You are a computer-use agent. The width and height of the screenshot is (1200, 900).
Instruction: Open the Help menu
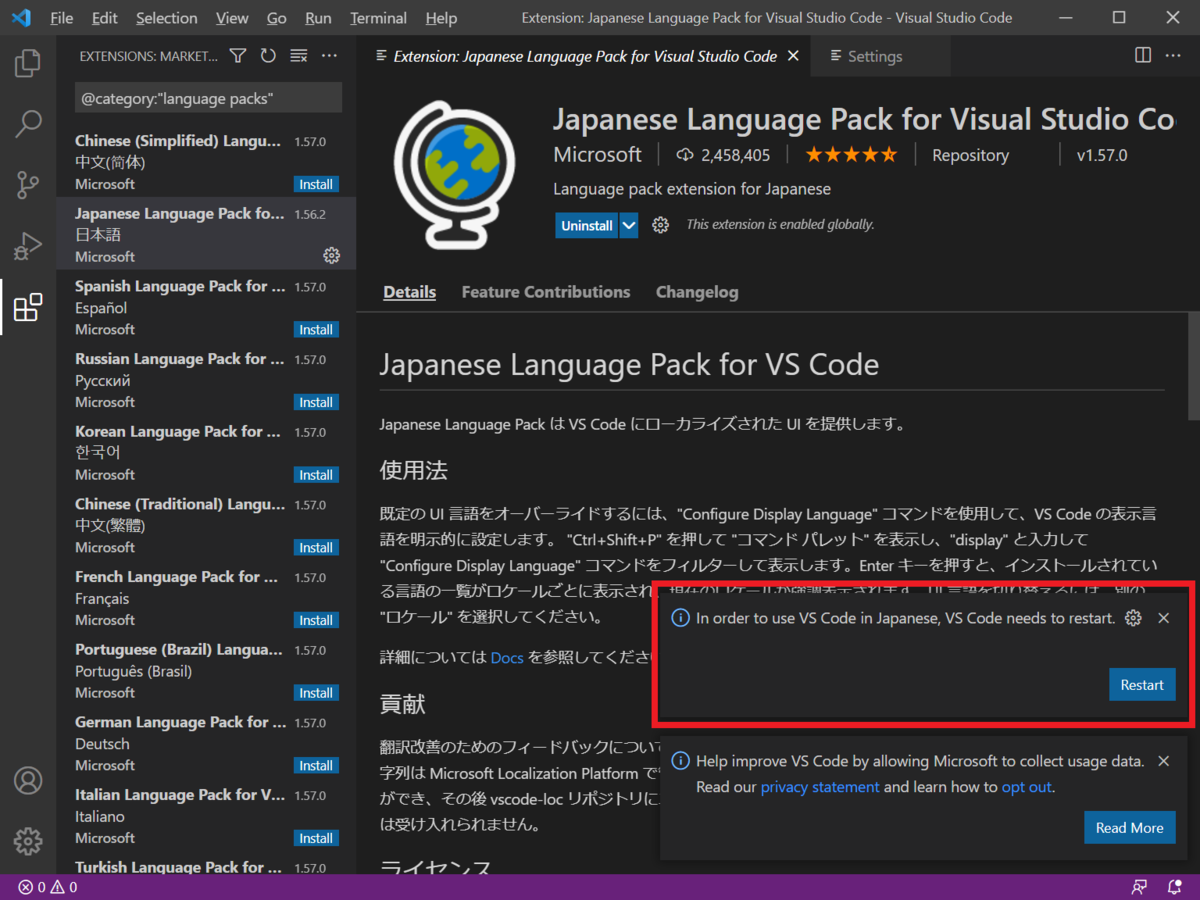click(441, 18)
